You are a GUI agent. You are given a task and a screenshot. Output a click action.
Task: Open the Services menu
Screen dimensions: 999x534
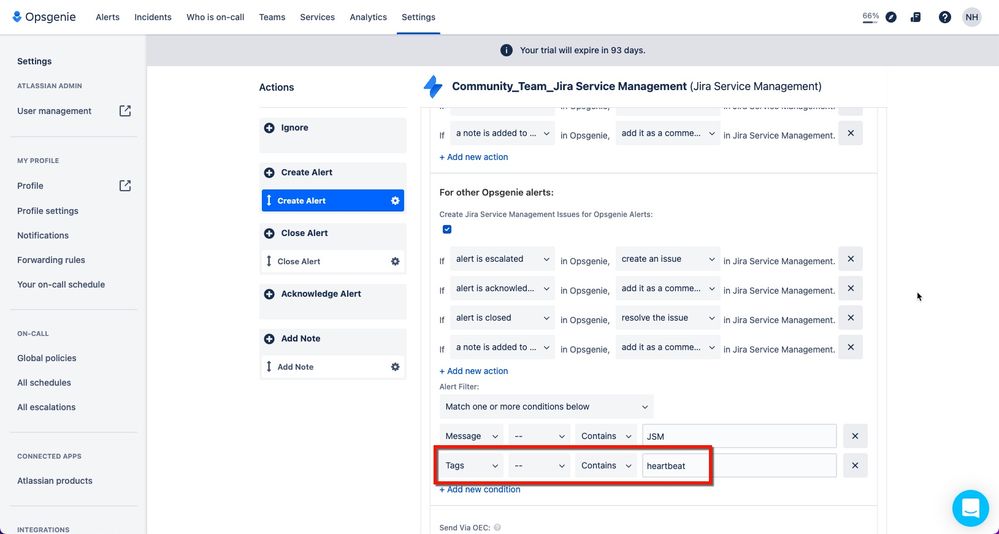pyautogui.click(x=317, y=17)
